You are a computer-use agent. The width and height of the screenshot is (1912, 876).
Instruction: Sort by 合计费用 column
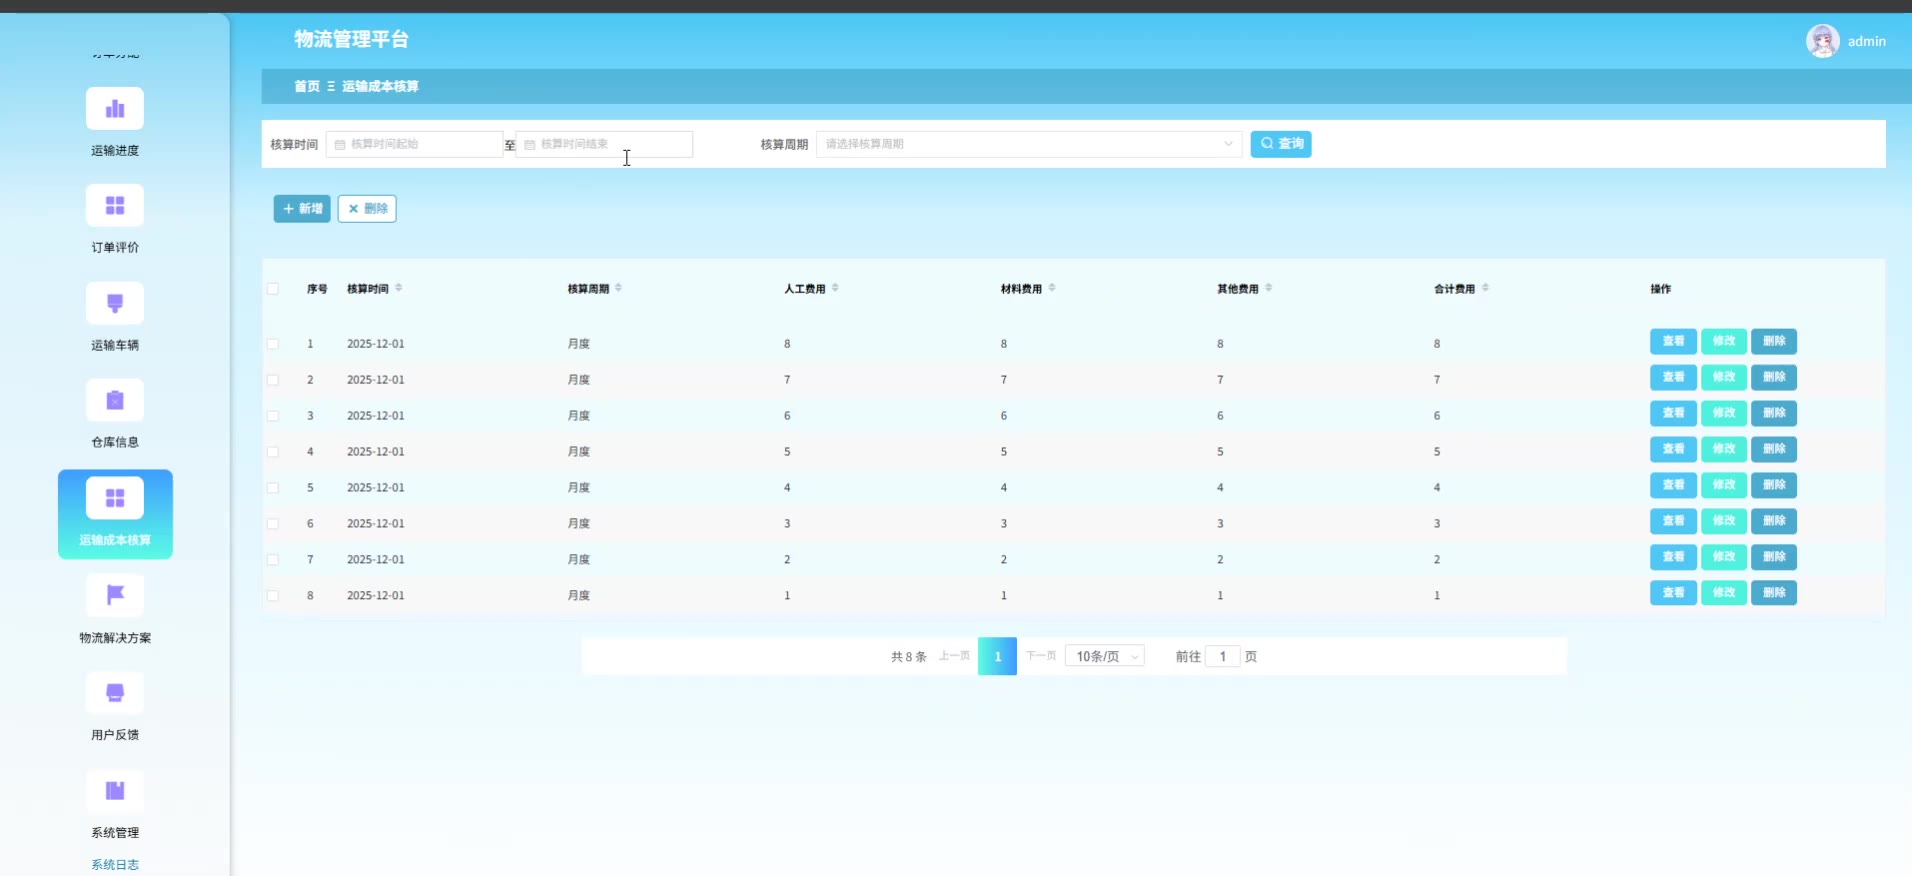click(x=1485, y=288)
